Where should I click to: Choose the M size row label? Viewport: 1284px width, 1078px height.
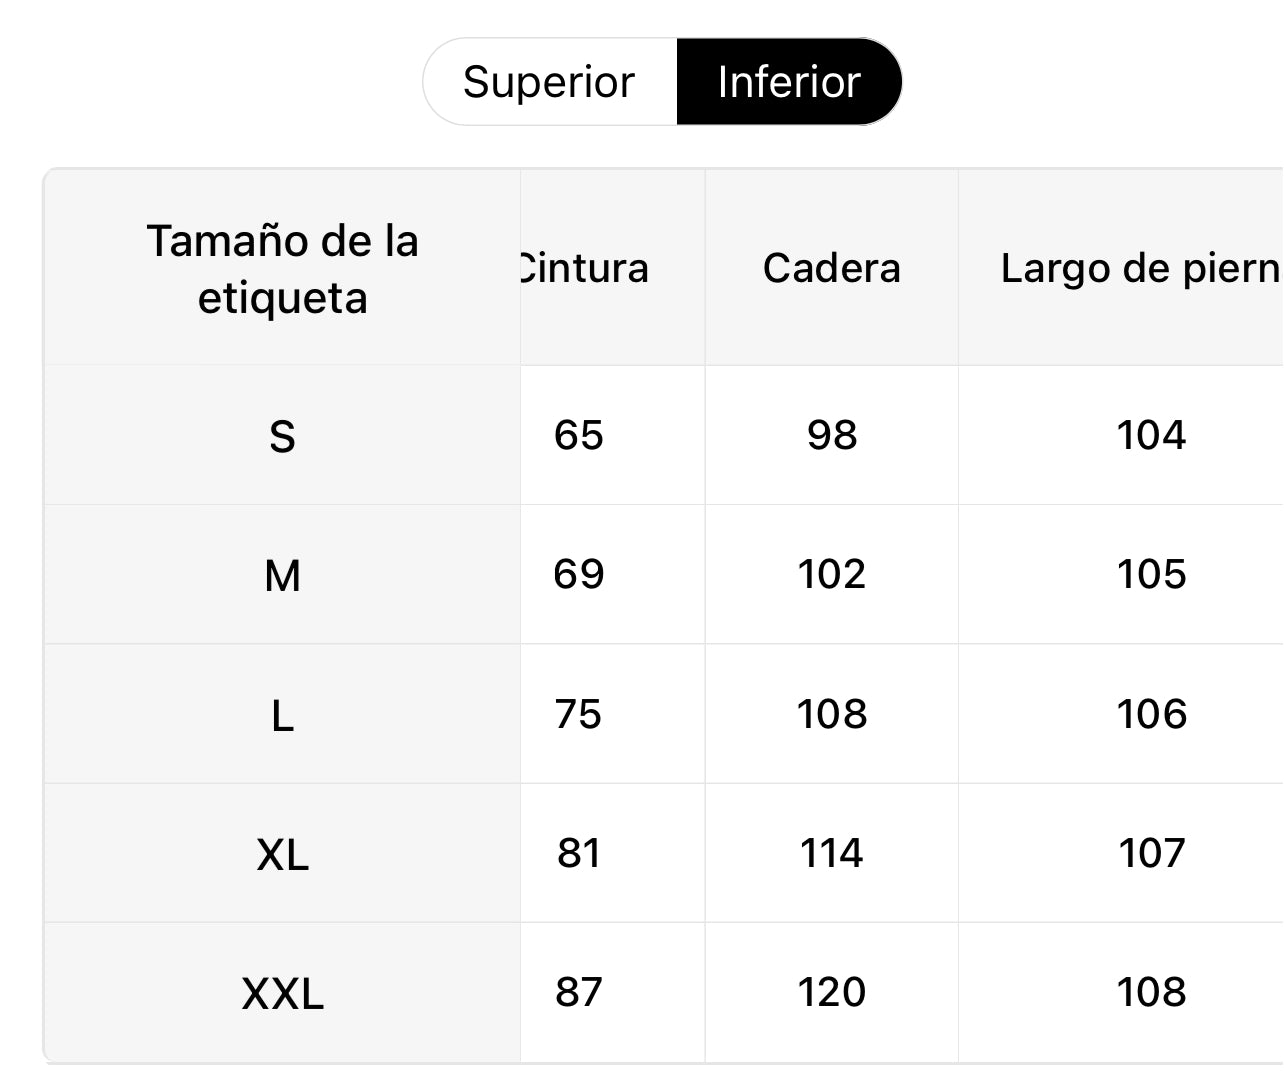(282, 575)
